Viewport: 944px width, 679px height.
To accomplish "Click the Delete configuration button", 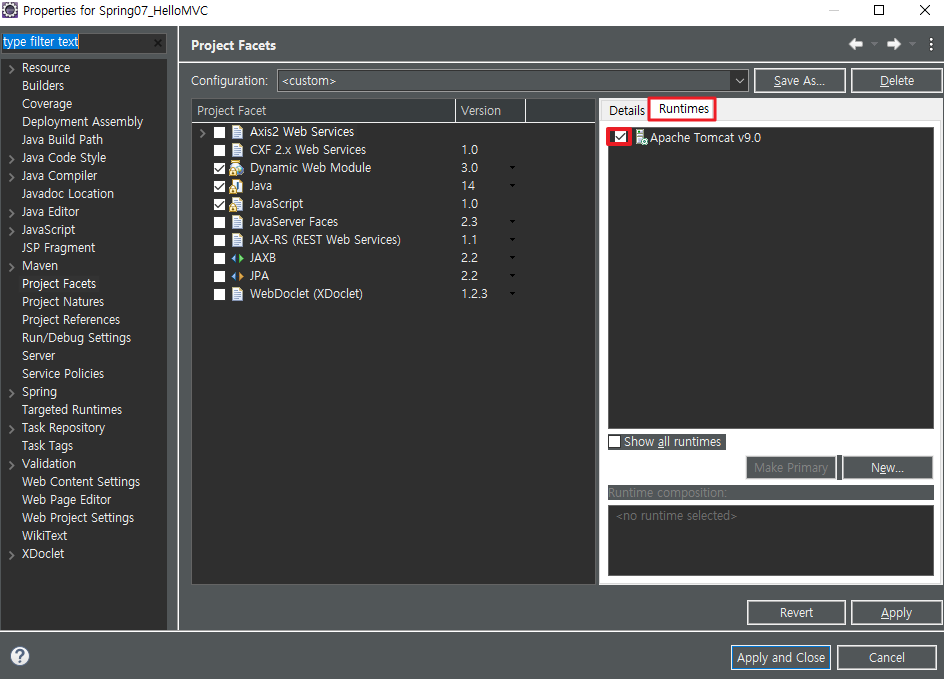I will [896, 81].
